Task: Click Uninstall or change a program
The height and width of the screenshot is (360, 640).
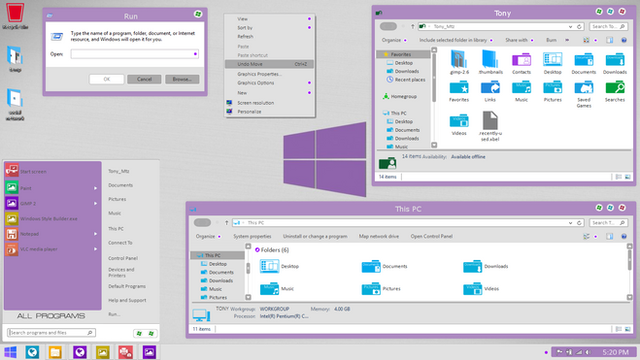Action: pyautogui.click(x=315, y=236)
